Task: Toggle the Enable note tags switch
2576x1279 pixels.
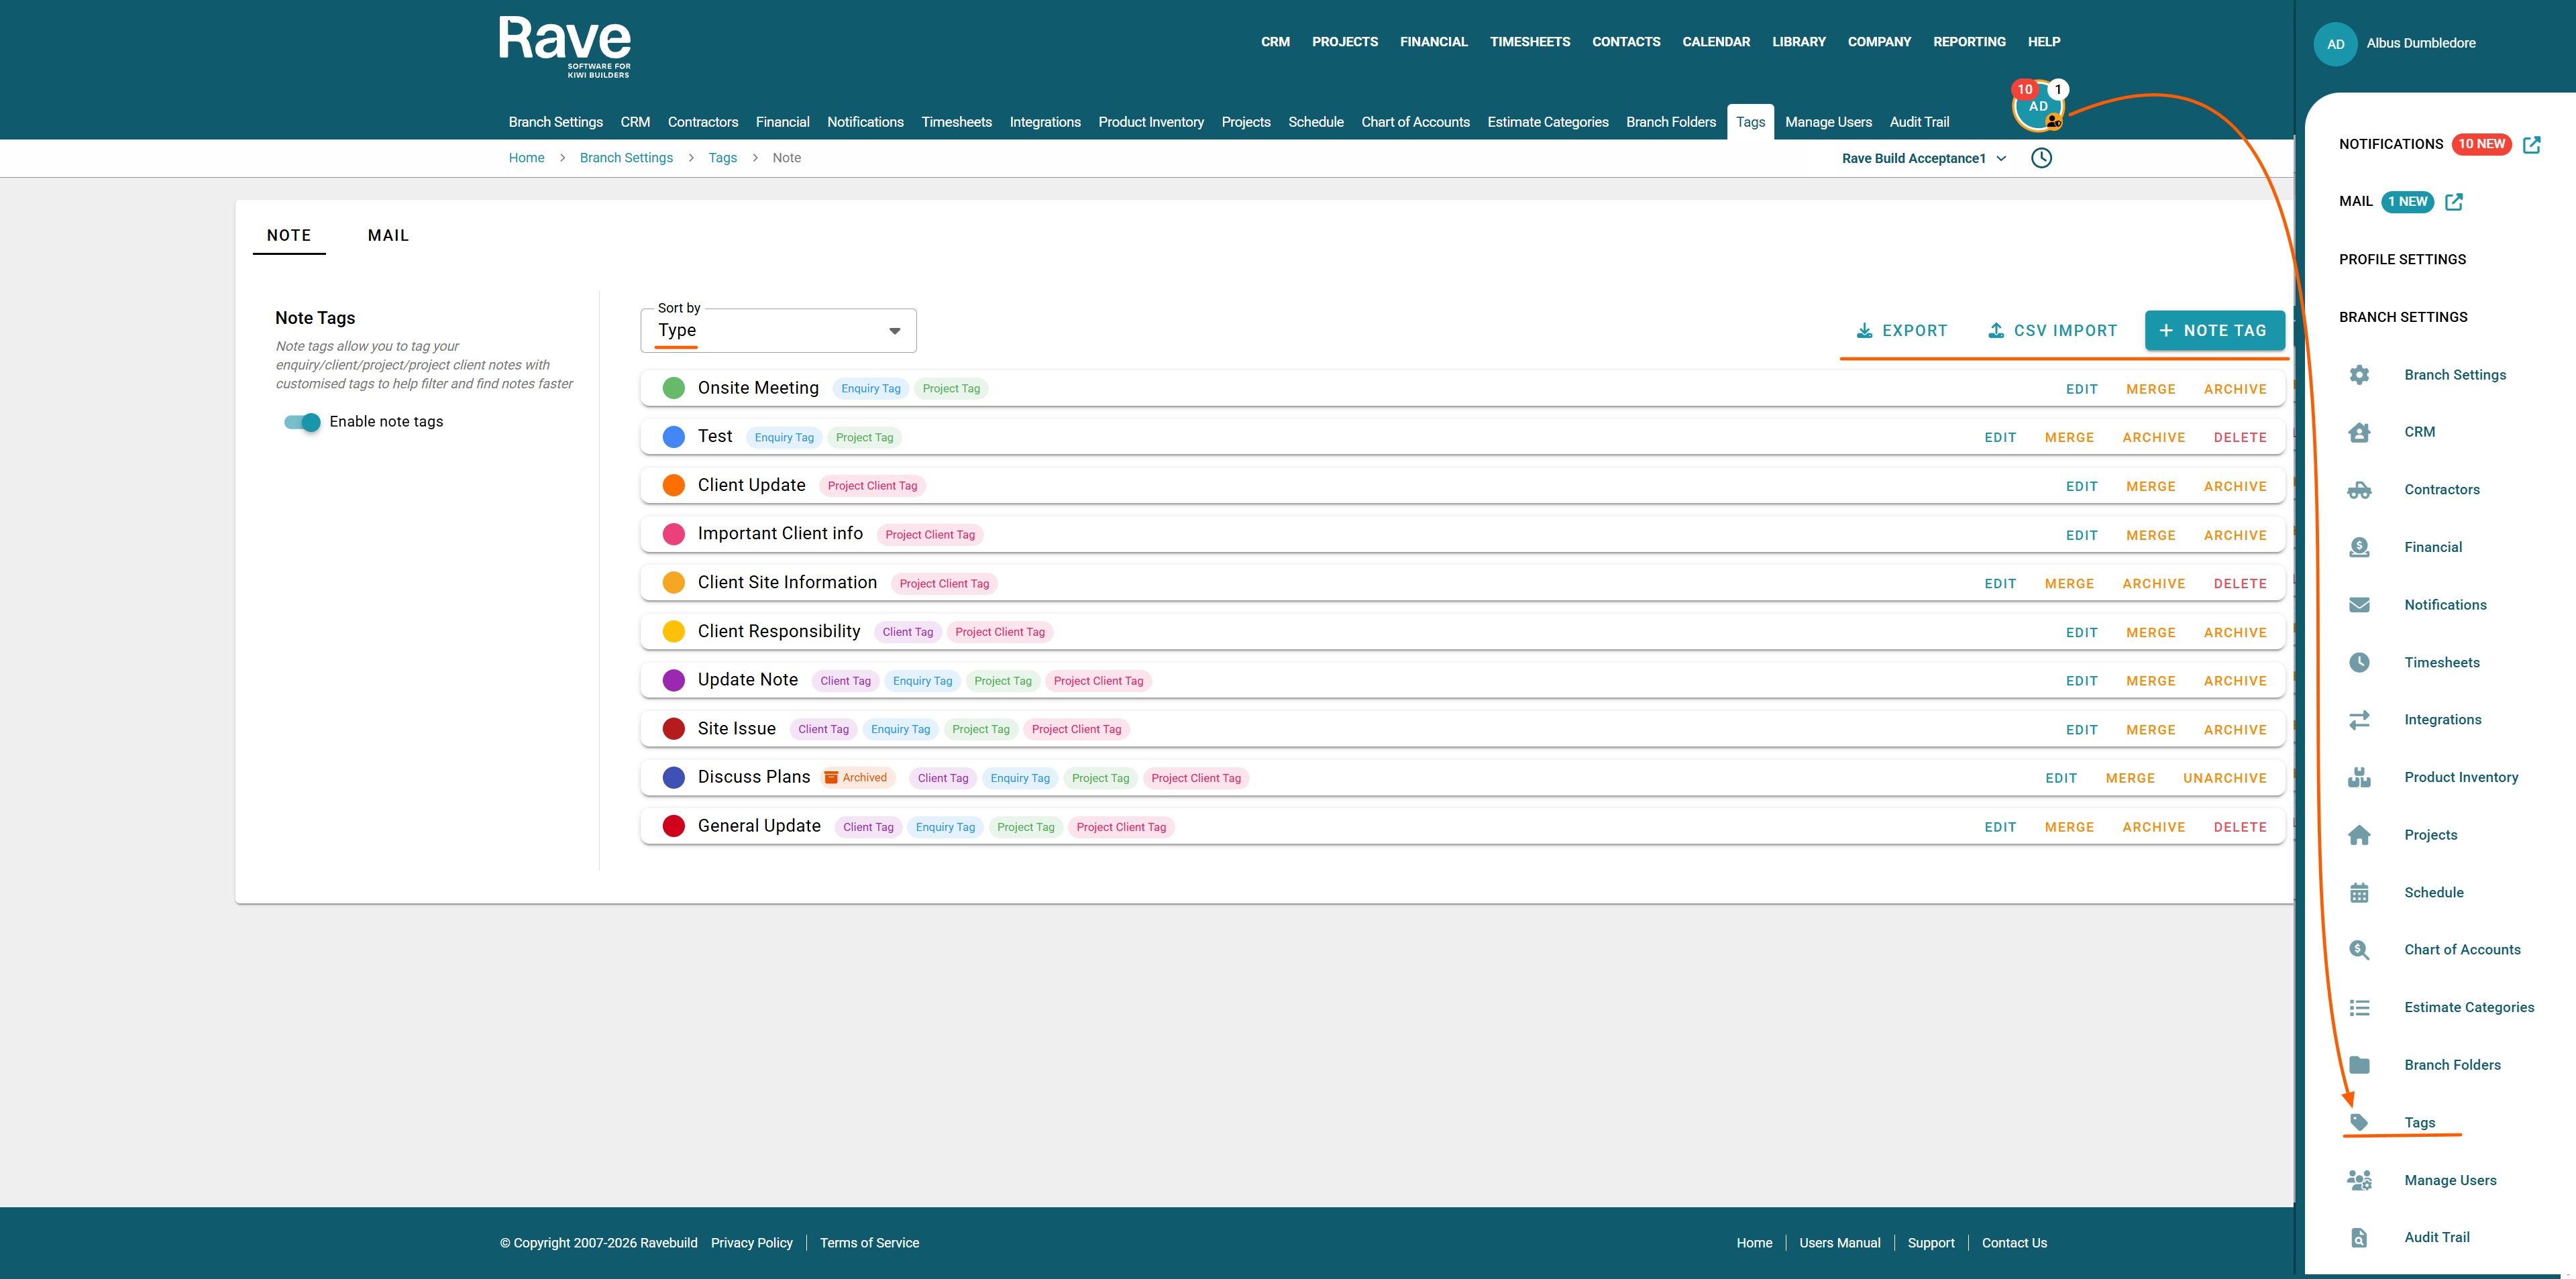Action: point(302,422)
